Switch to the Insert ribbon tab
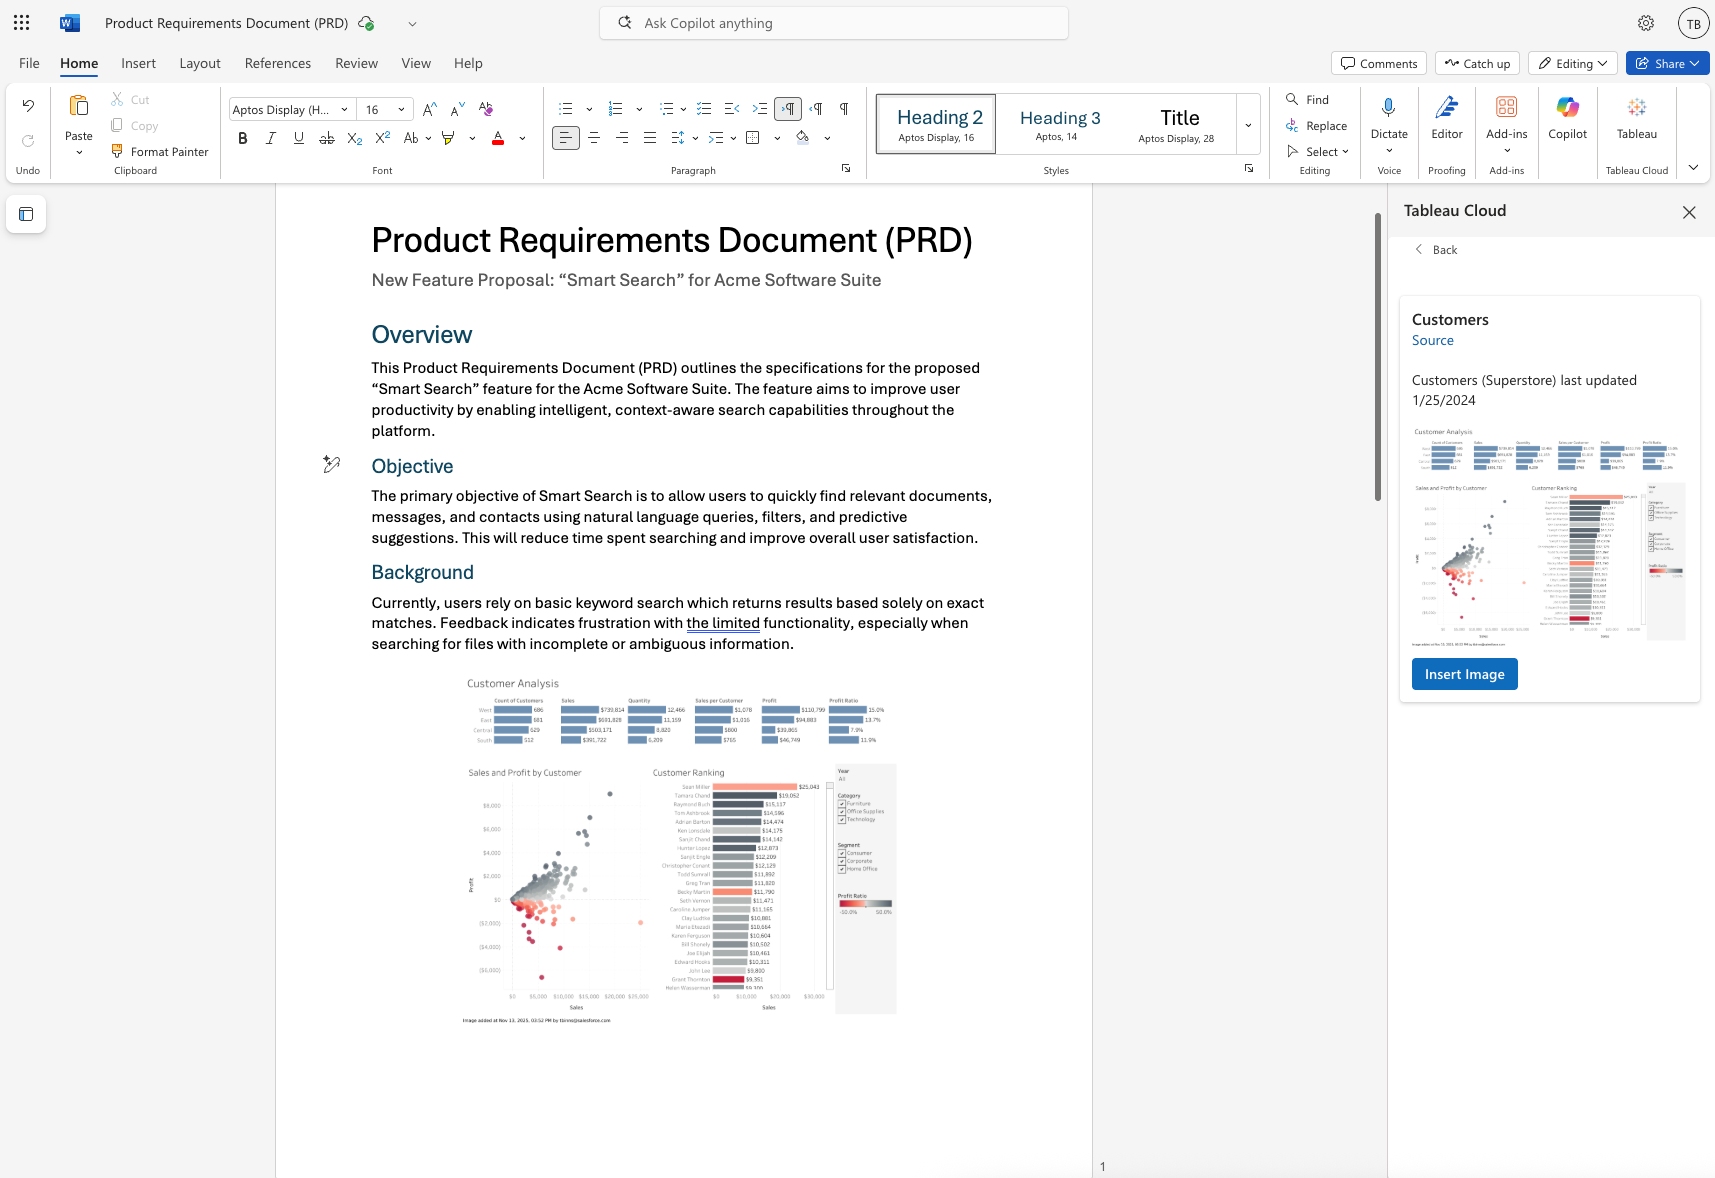 tap(138, 63)
